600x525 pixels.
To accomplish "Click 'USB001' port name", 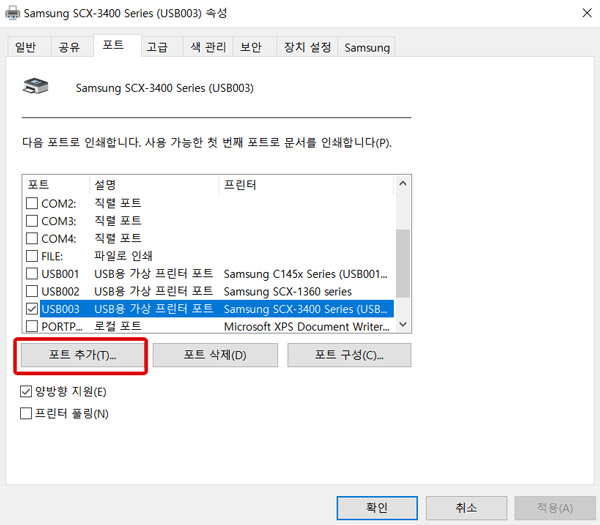I will (x=60, y=274).
